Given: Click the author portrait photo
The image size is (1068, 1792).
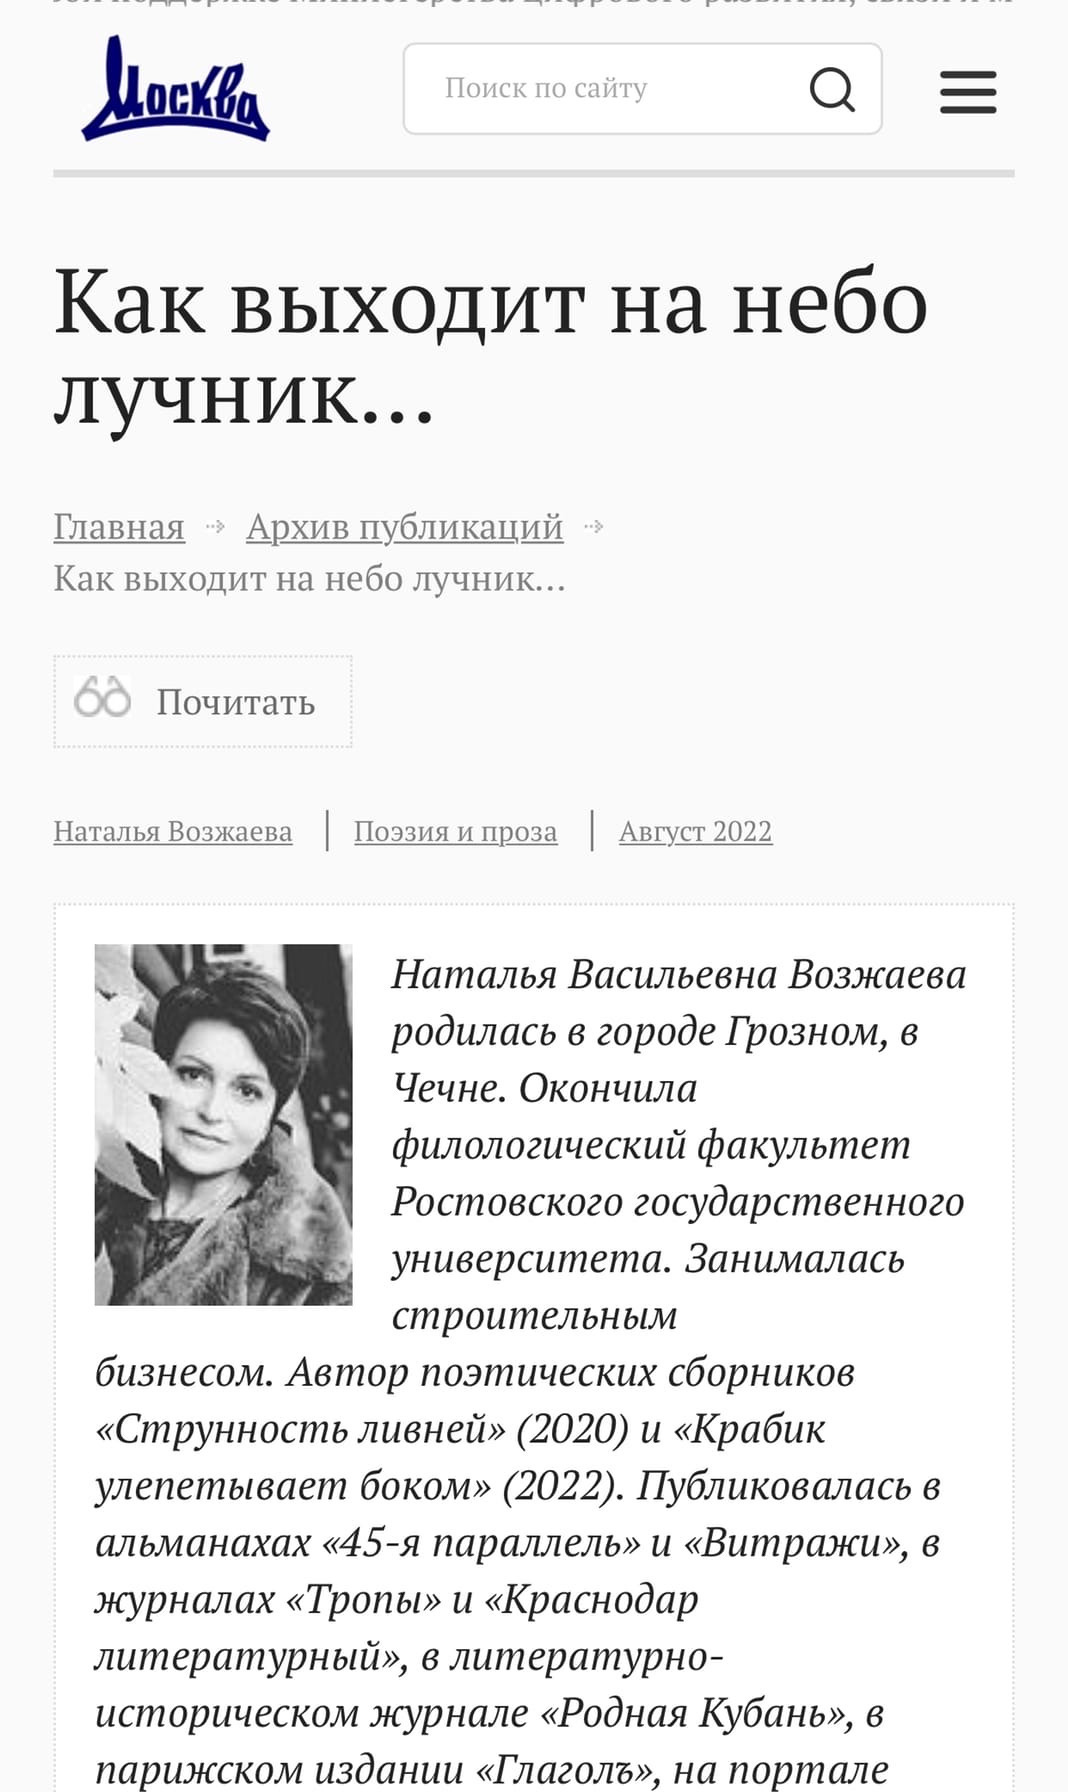Looking at the screenshot, I should click(x=223, y=1124).
